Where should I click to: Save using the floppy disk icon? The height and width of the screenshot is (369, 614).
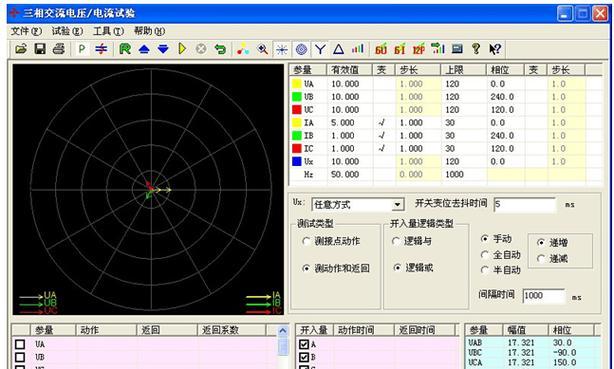click(x=40, y=49)
